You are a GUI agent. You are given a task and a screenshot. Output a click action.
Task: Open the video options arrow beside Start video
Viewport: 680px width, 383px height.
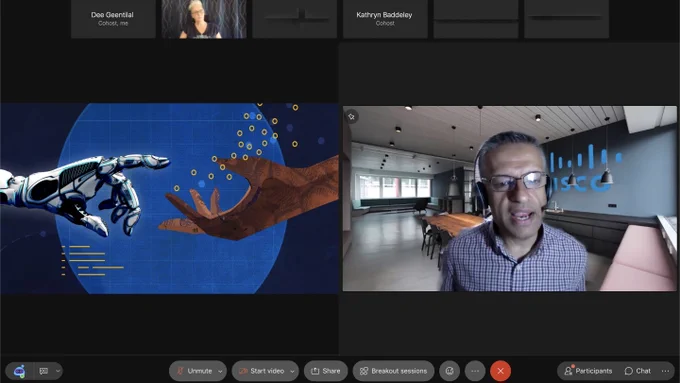[292, 371]
